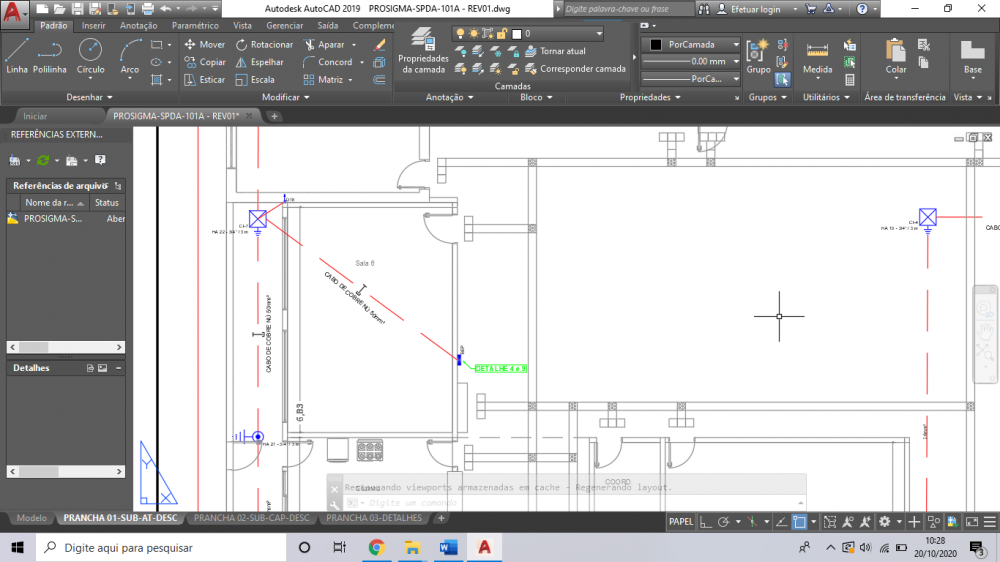This screenshot has width=1000, height=562.
Task: Open the Inserir ribbon tab
Action: 94,26
